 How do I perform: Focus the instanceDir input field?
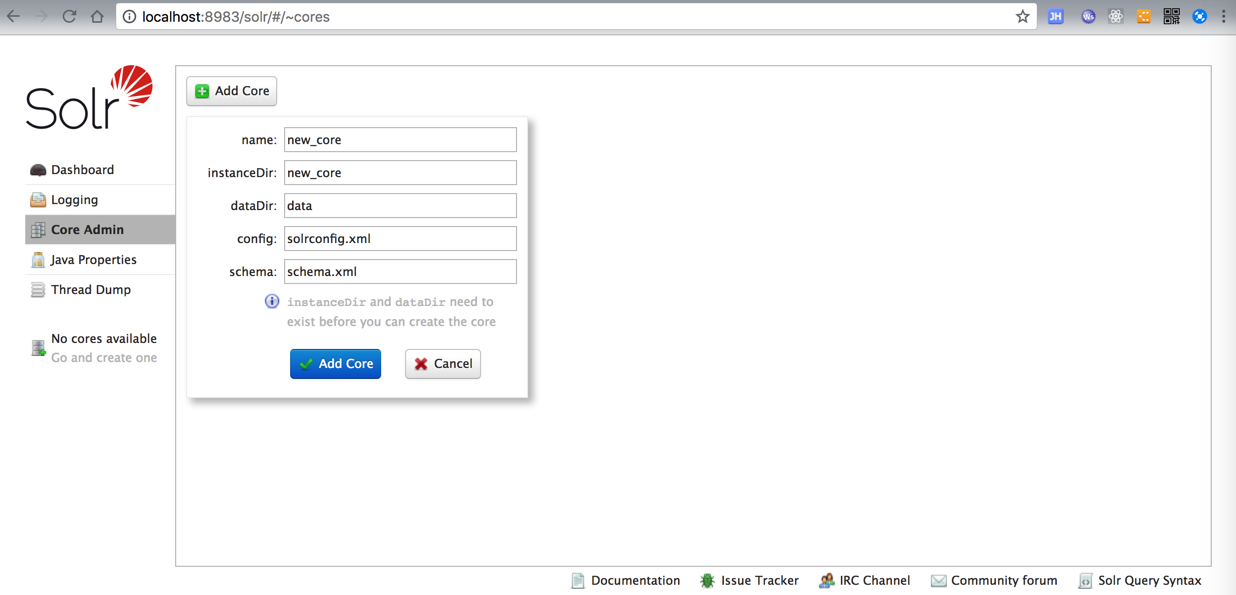point(400,173)
